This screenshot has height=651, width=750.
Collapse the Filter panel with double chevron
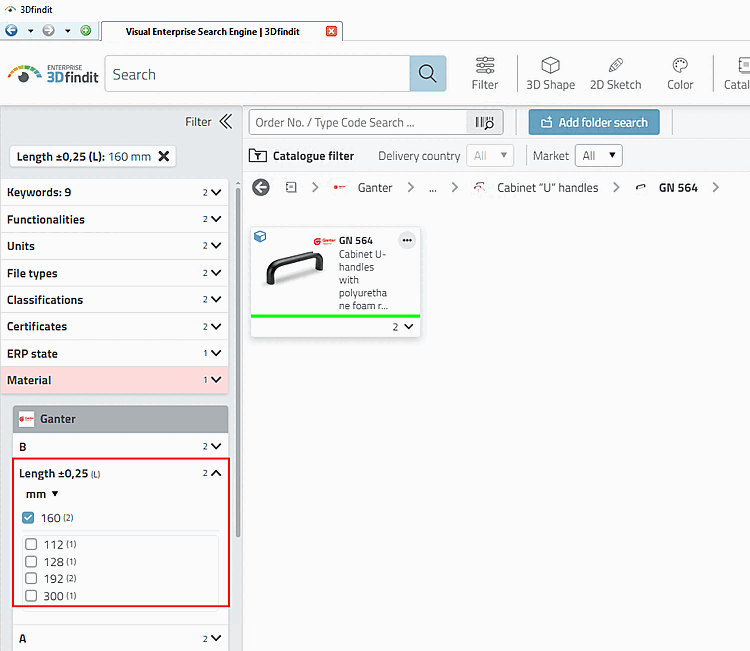tap(226, 121)
